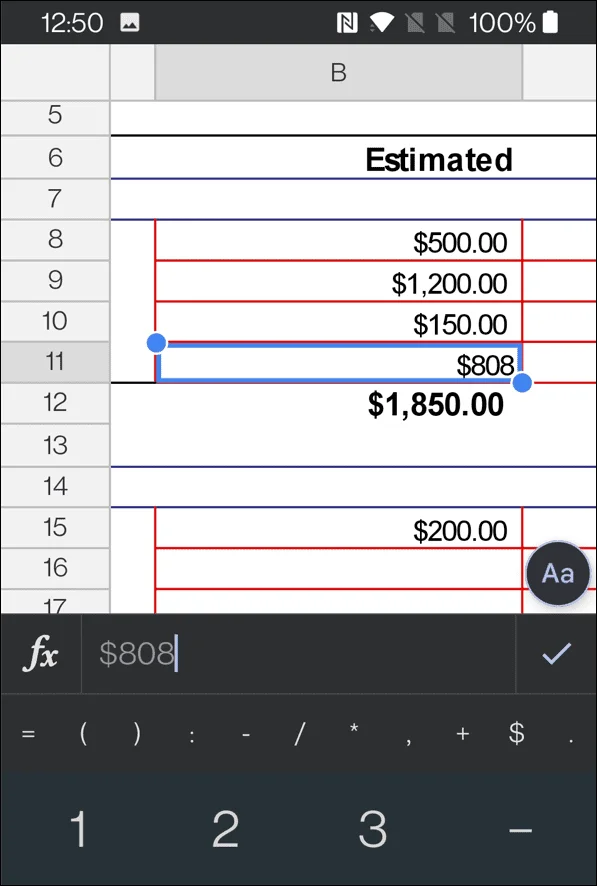
Task: Tap the battery icon in the status bar
Action: tap(550, 23)
